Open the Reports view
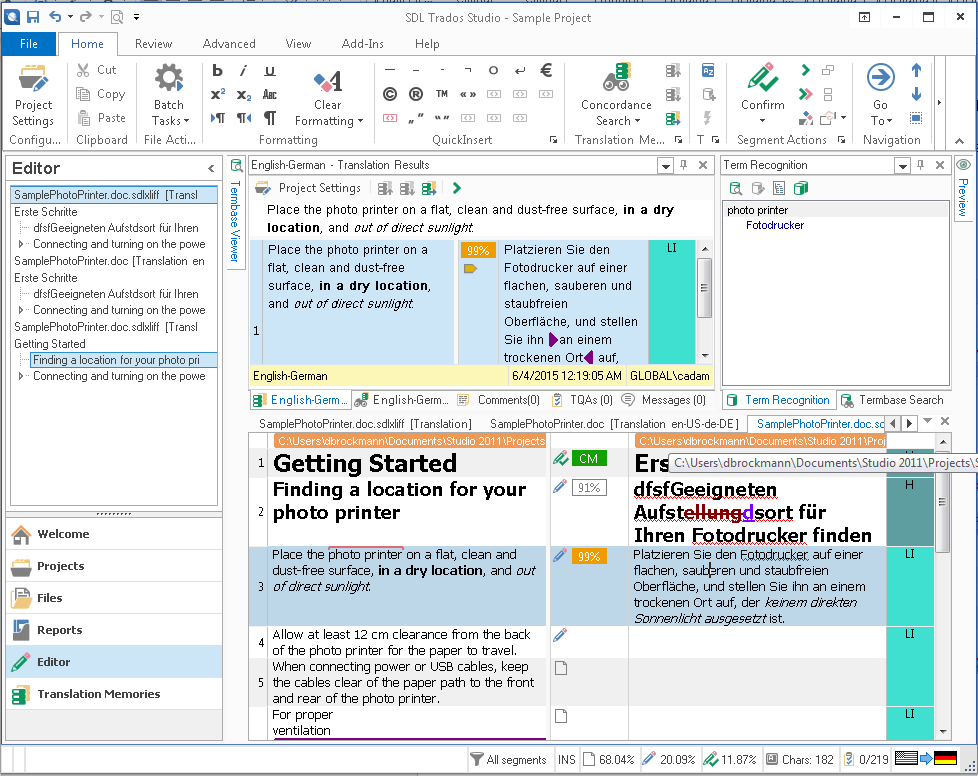Screen dimensions: 978x776 pos(114,630)
